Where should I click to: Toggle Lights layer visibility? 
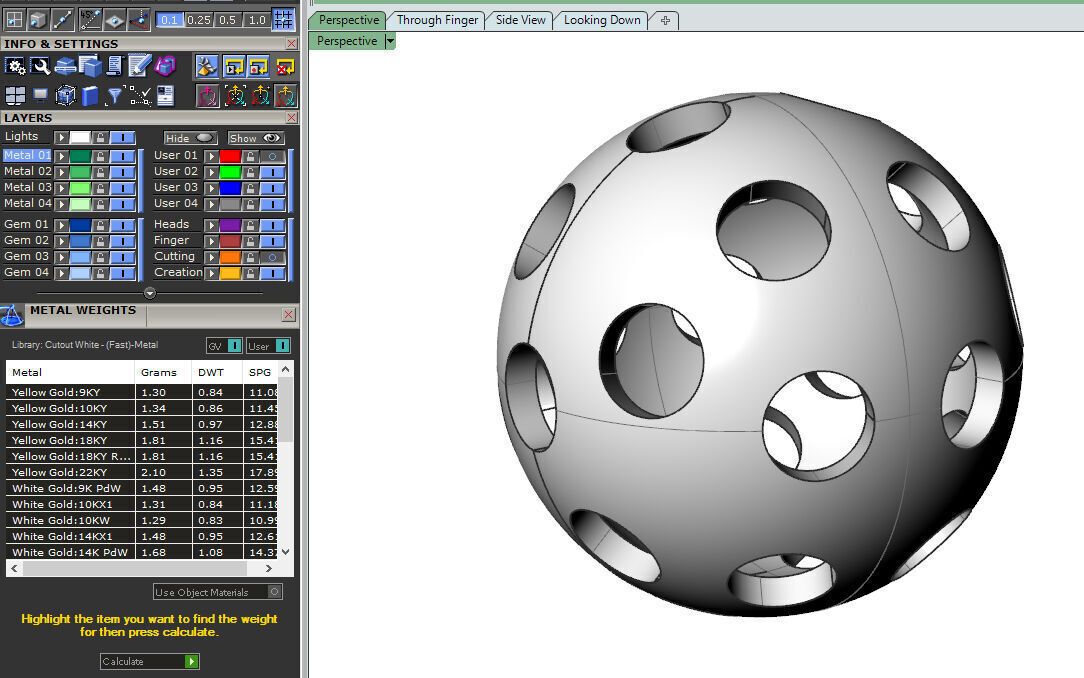click(x=122, y=138)
